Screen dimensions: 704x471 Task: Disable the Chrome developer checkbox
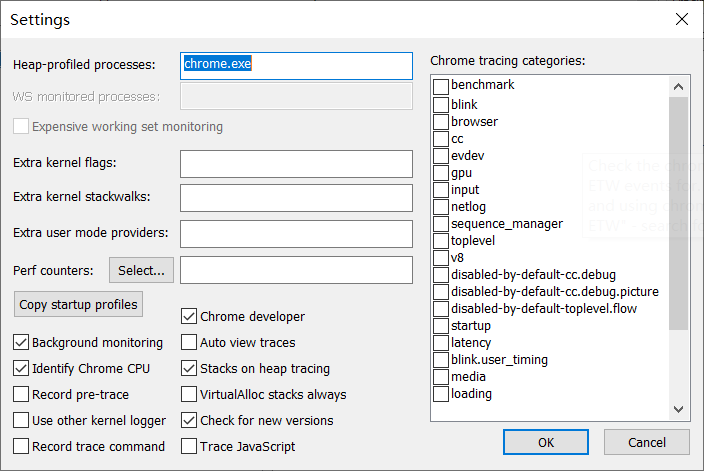189,316
